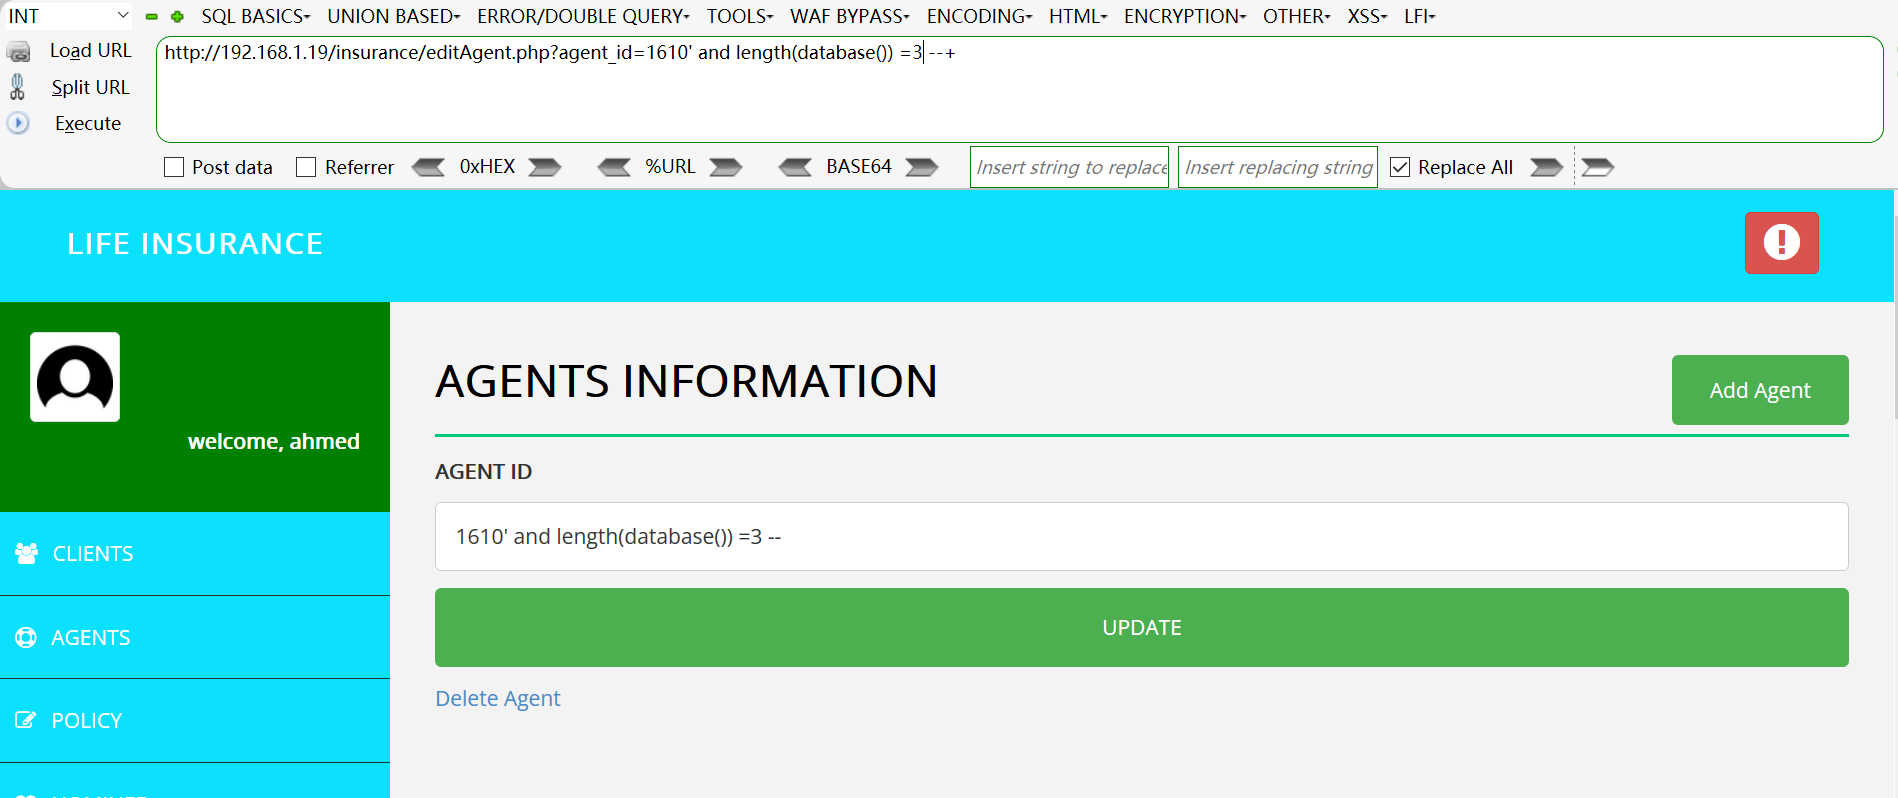
Task: Uncheck the Replace All checkbox
Action: point(1400,167)
